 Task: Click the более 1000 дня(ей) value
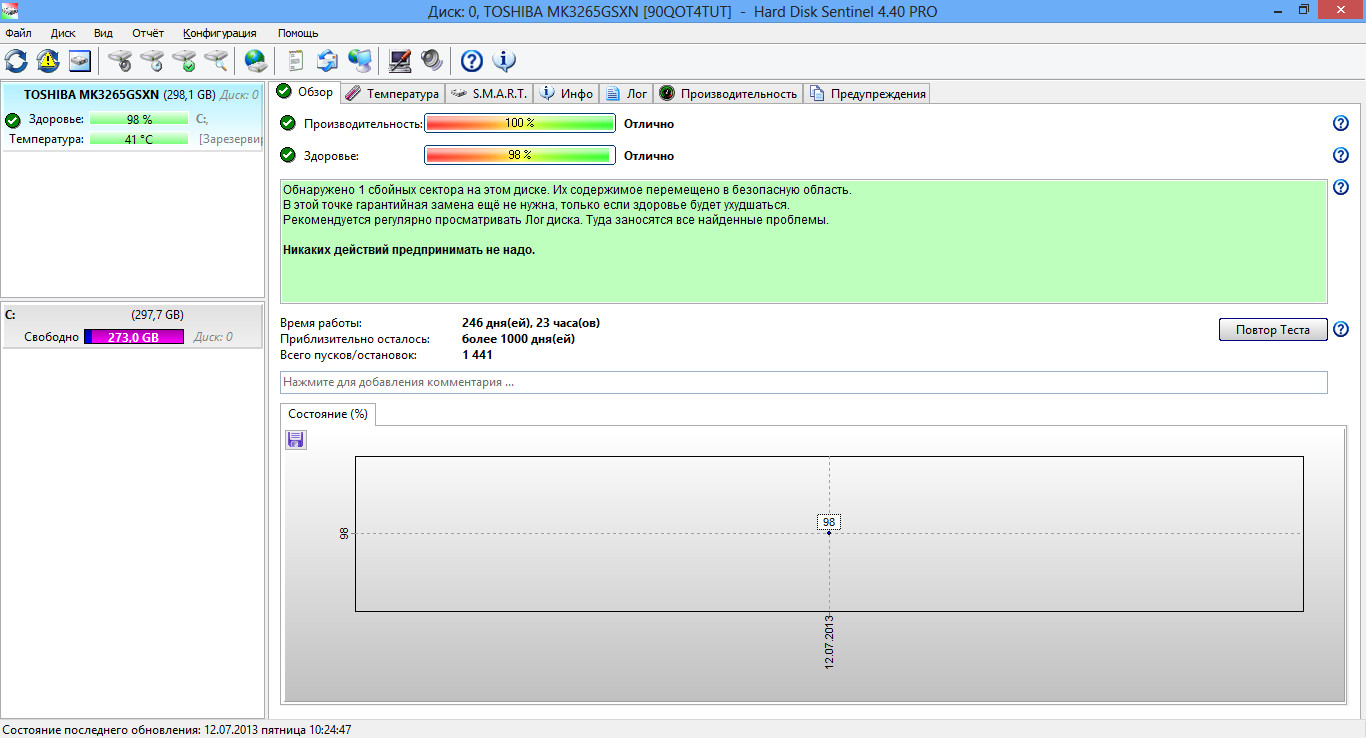click(x=518, y=339)
